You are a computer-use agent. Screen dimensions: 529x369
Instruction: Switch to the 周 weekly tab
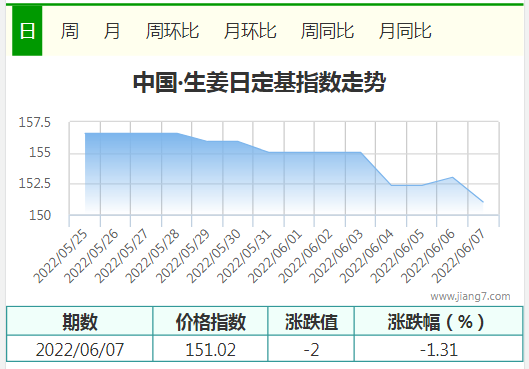pyautogui.click(x=70, y=31)
